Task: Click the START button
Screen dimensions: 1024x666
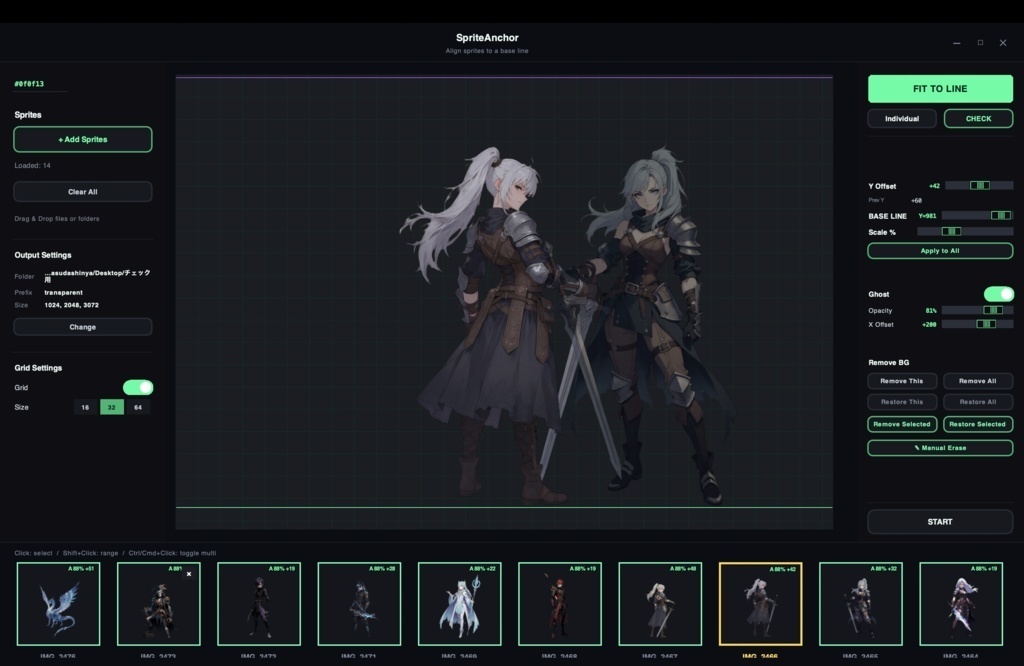Action: 940,522
